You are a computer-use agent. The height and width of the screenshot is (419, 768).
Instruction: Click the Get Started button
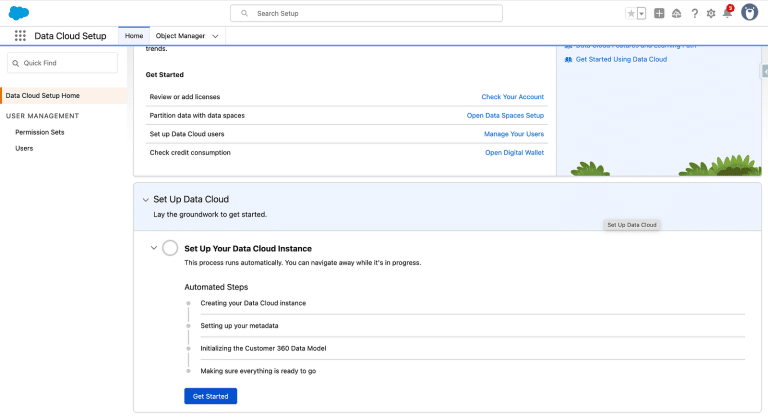[211, 396]
